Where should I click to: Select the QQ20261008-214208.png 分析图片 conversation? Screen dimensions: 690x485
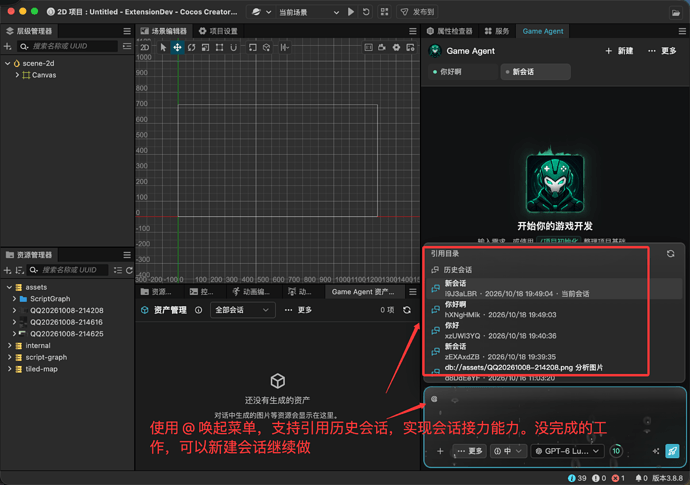pos(554,372)
